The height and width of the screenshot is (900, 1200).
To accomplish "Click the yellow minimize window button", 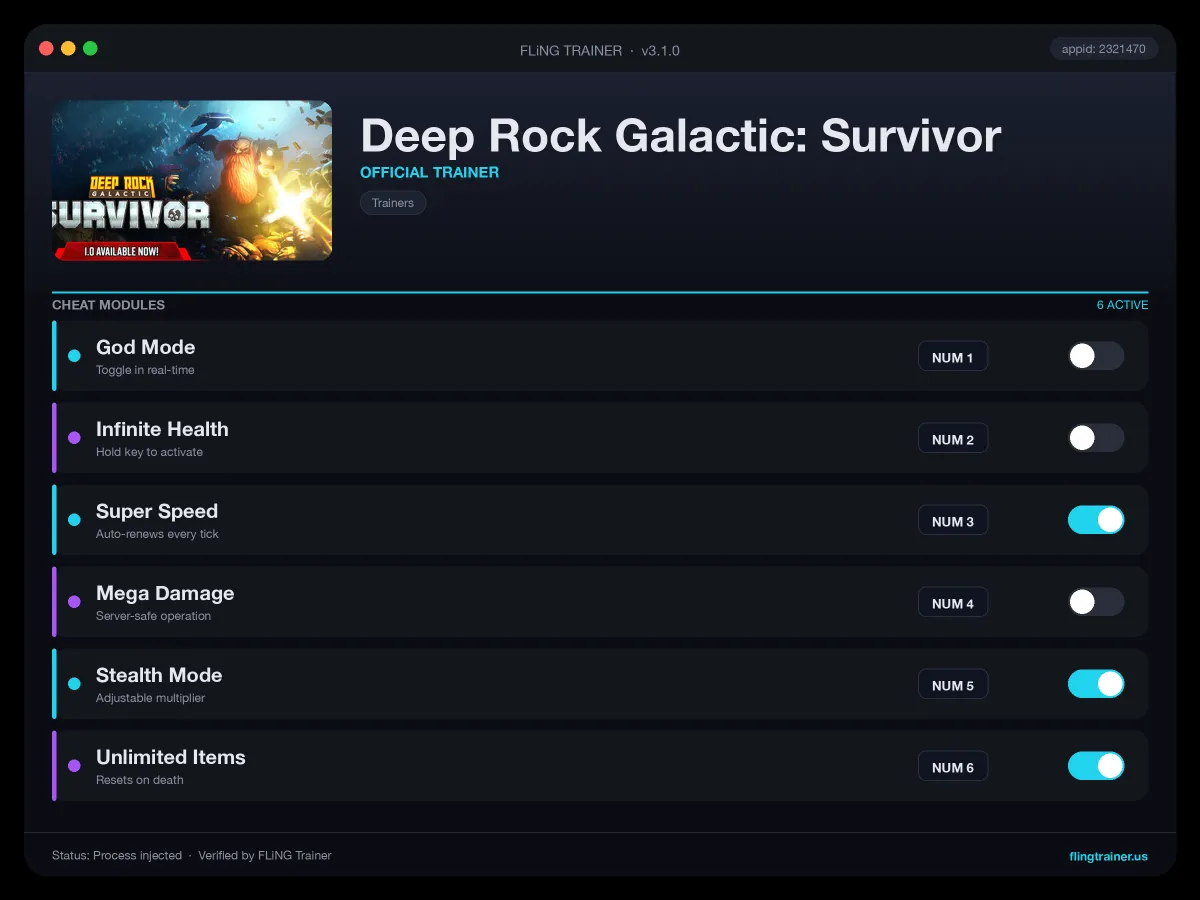I will click(68, 48).
